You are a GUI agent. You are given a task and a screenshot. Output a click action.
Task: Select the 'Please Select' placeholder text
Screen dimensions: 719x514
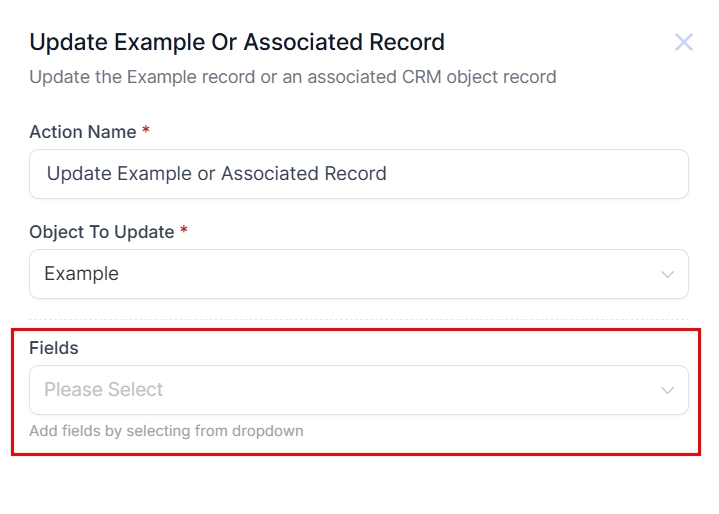(104, 390)
